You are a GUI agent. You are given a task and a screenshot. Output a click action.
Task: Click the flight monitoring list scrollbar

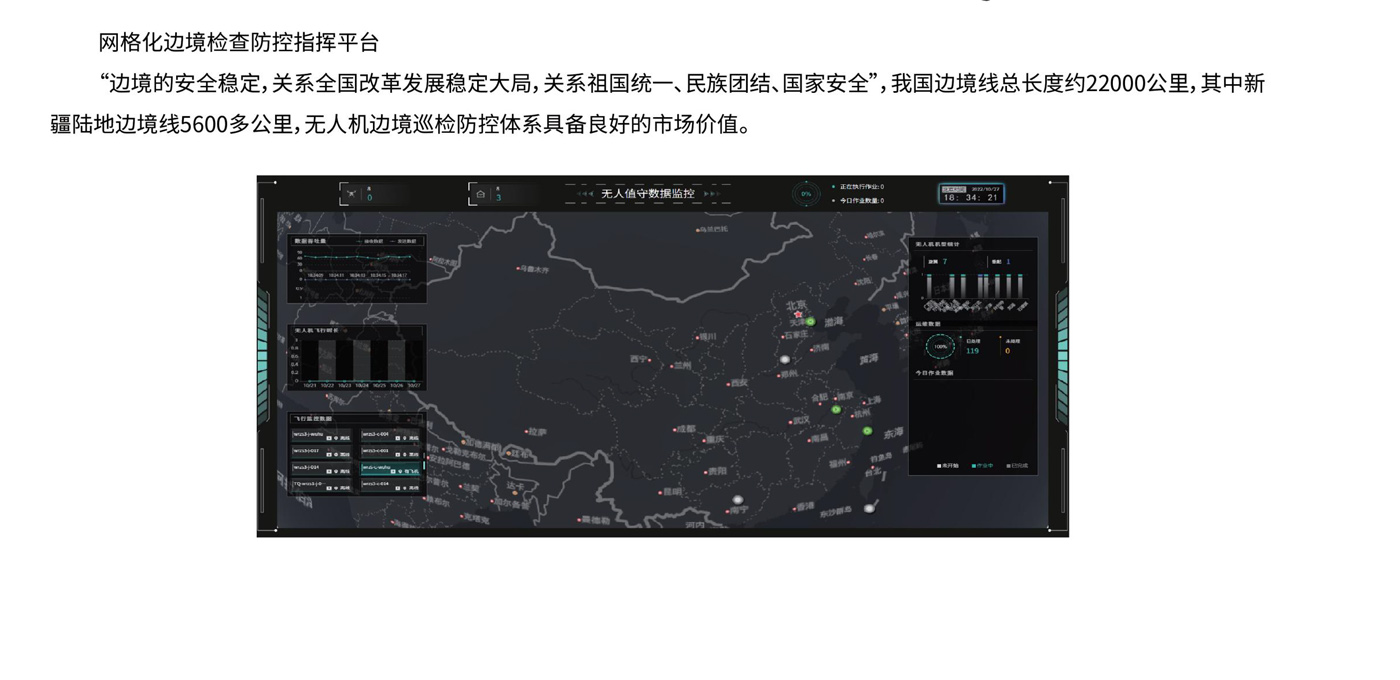point(424,466)
